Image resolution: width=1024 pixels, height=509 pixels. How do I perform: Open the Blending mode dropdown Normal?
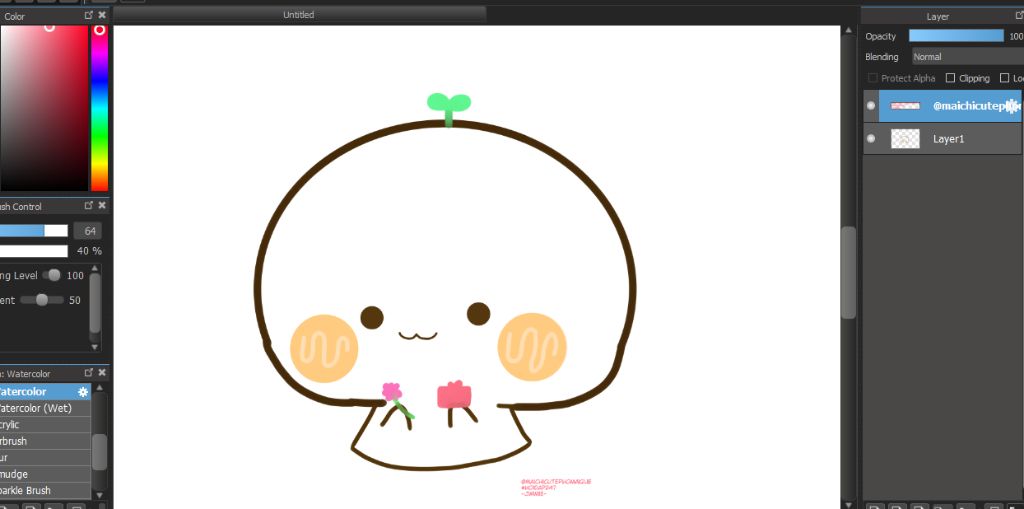point(968,57)
